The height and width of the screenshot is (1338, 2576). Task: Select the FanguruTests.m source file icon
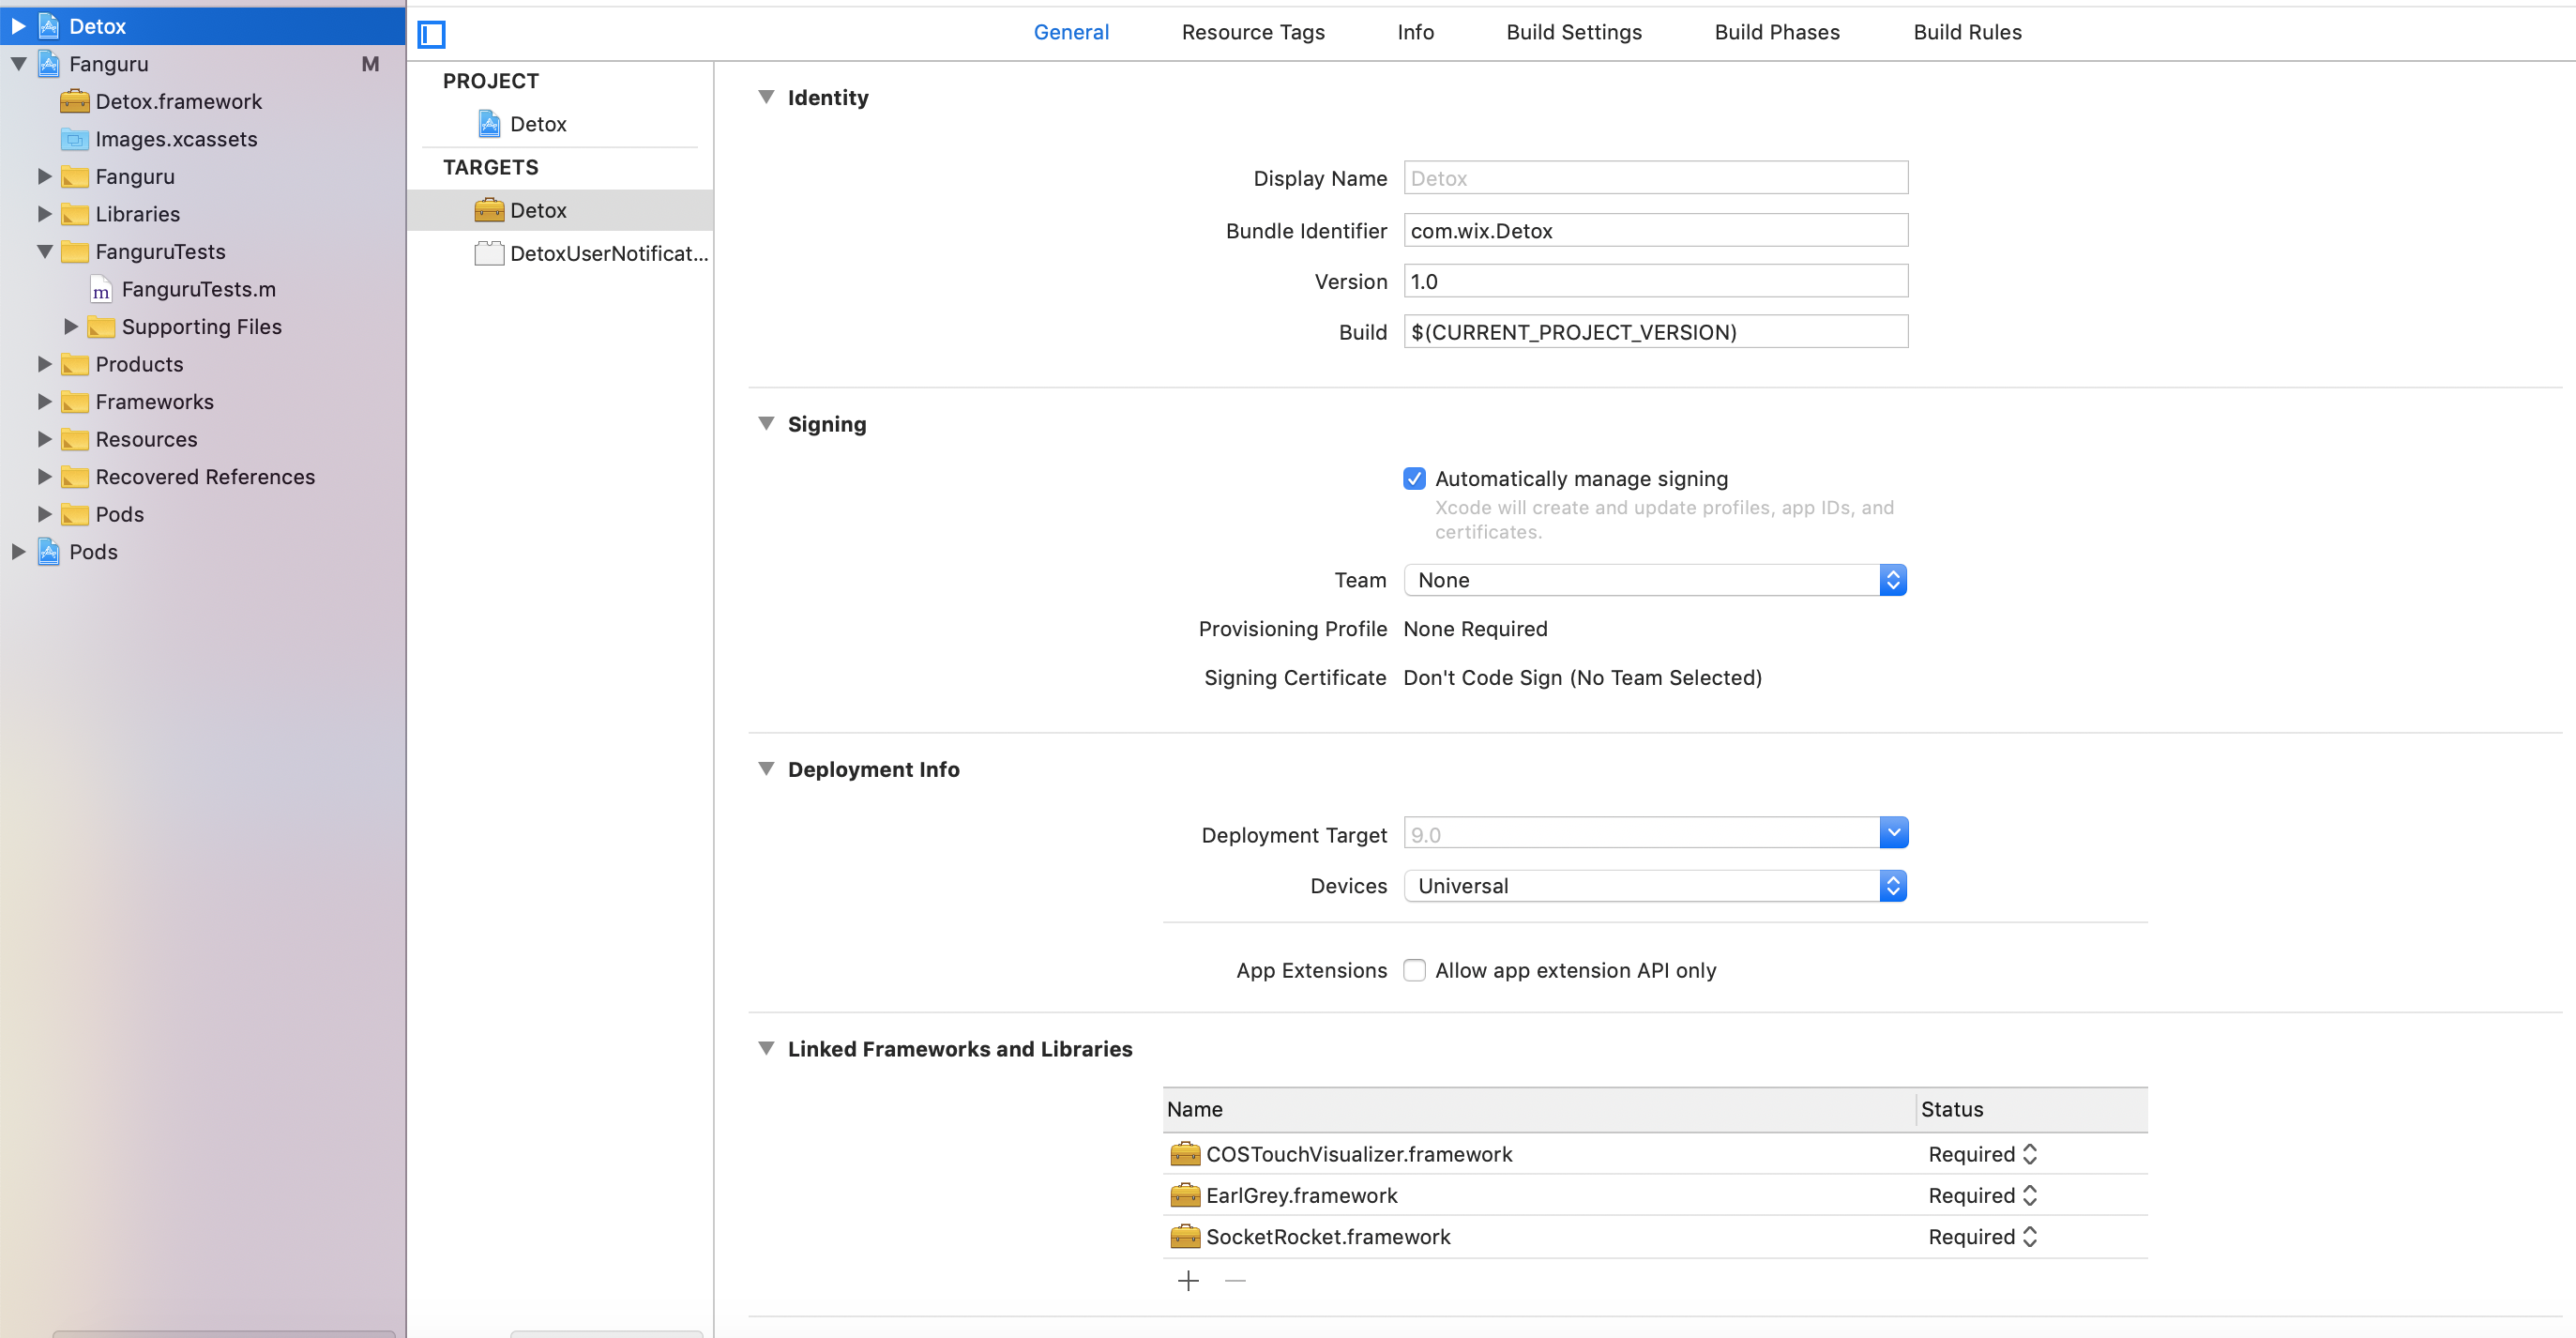pos(101,289)
